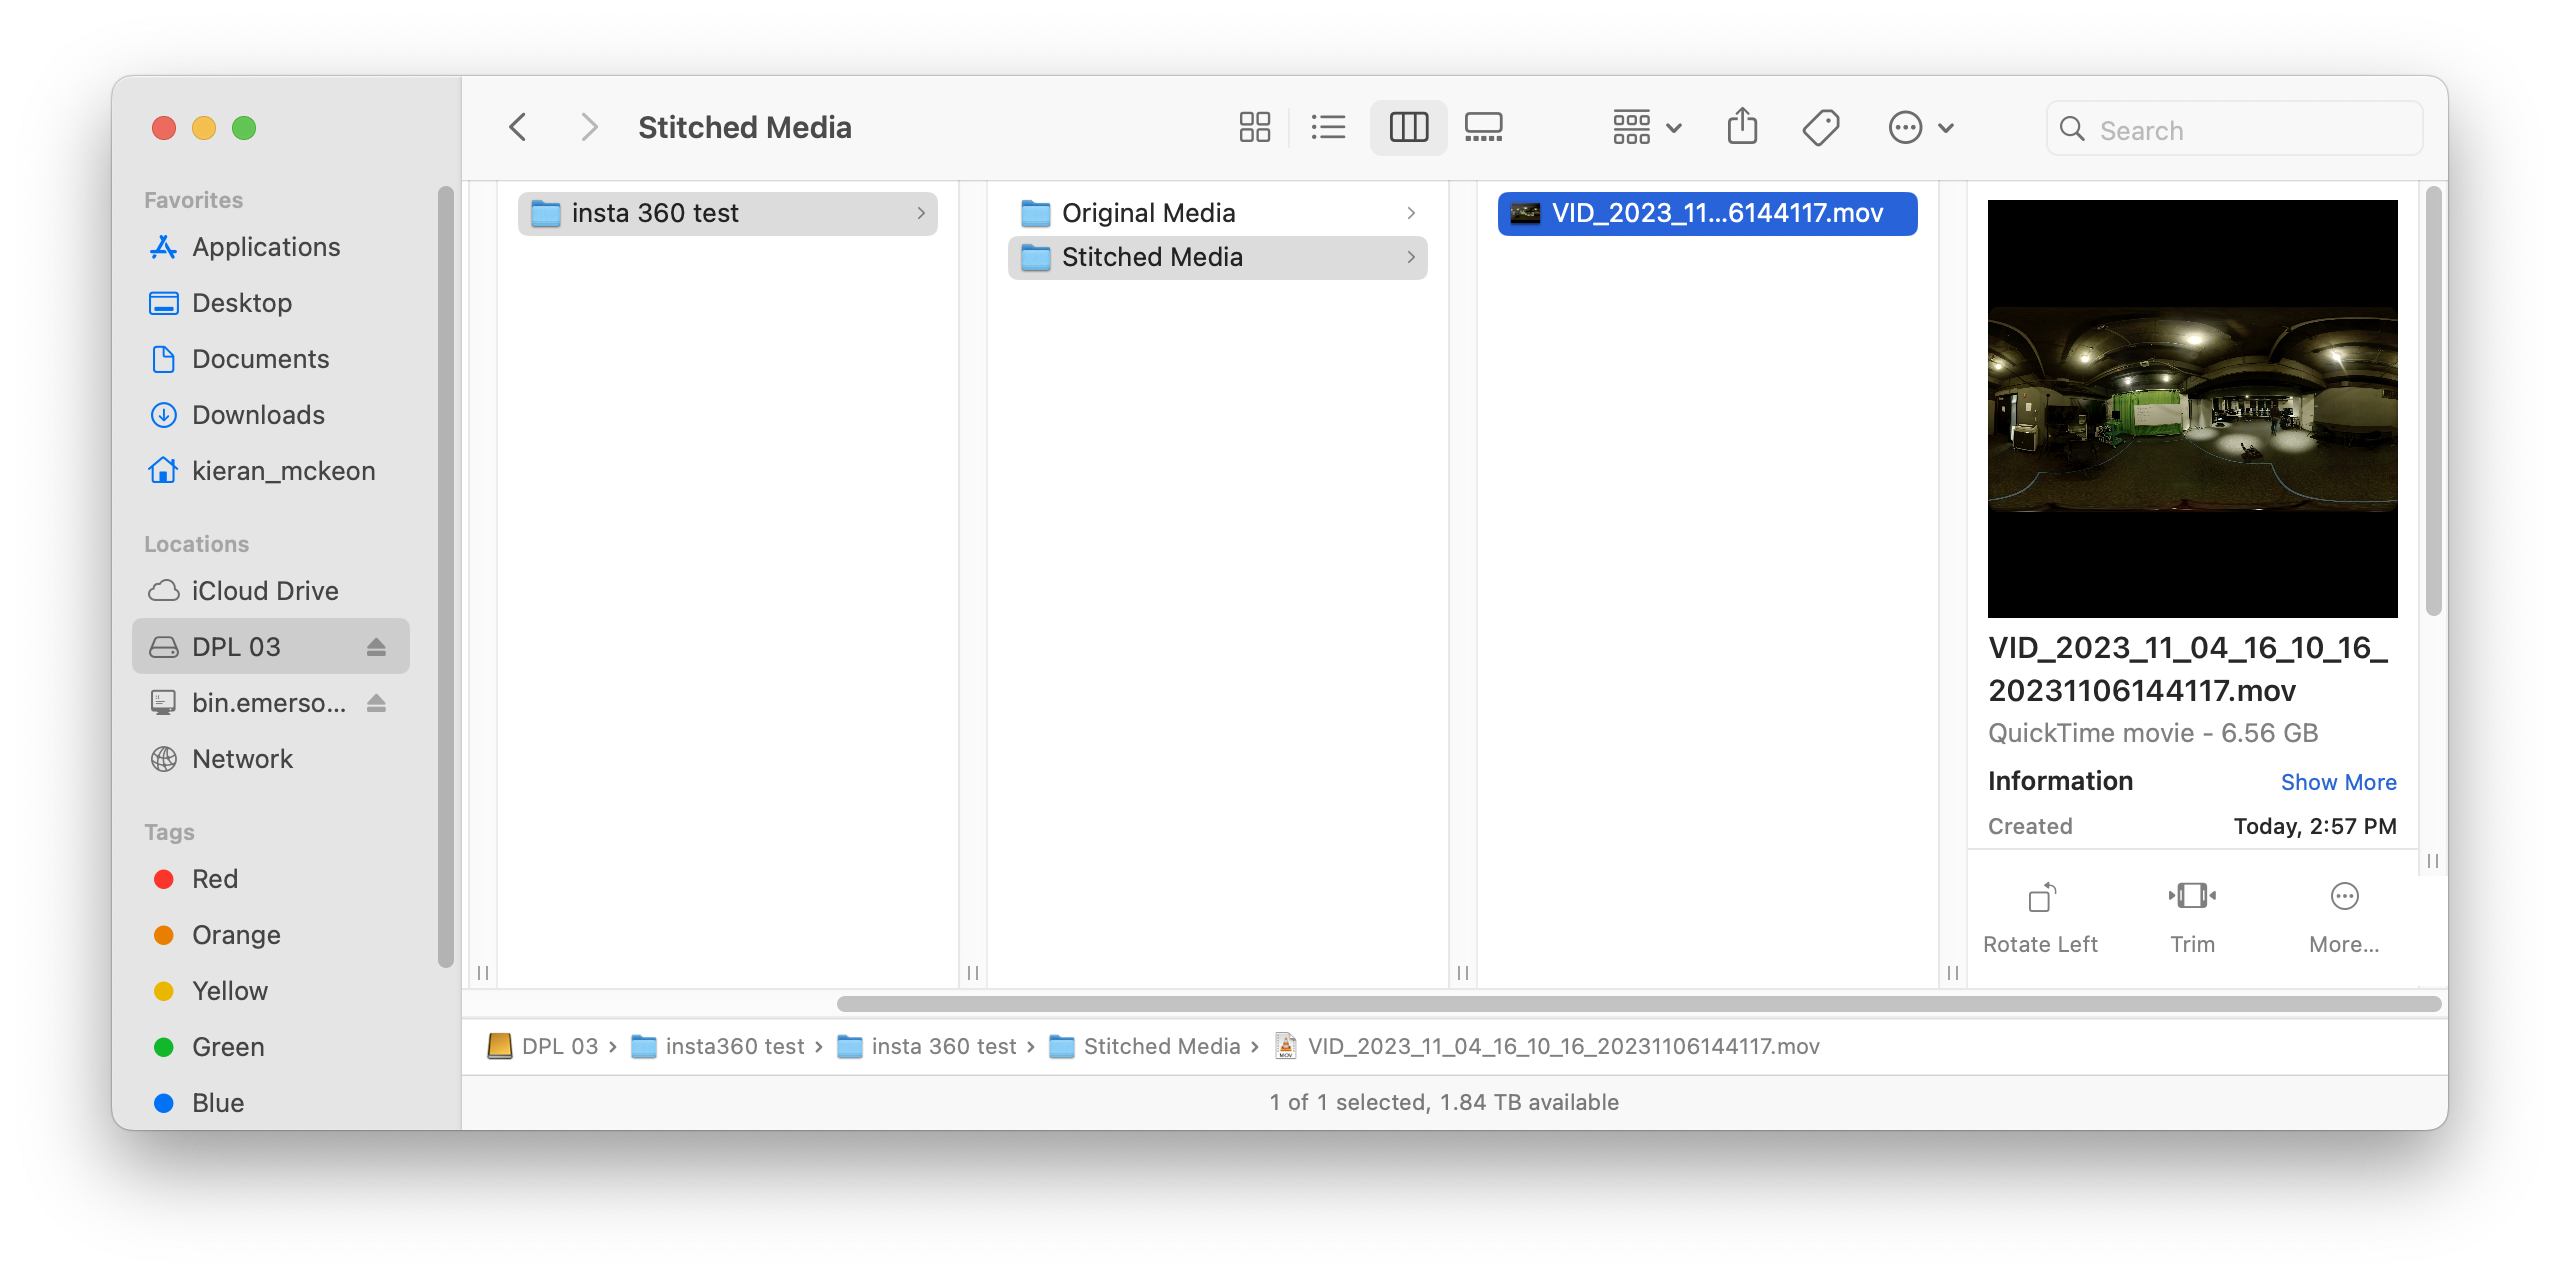This screenshot has width=2560, height=1278.
Task: Expand insta 360 test folder chevron
Action: 921,213
